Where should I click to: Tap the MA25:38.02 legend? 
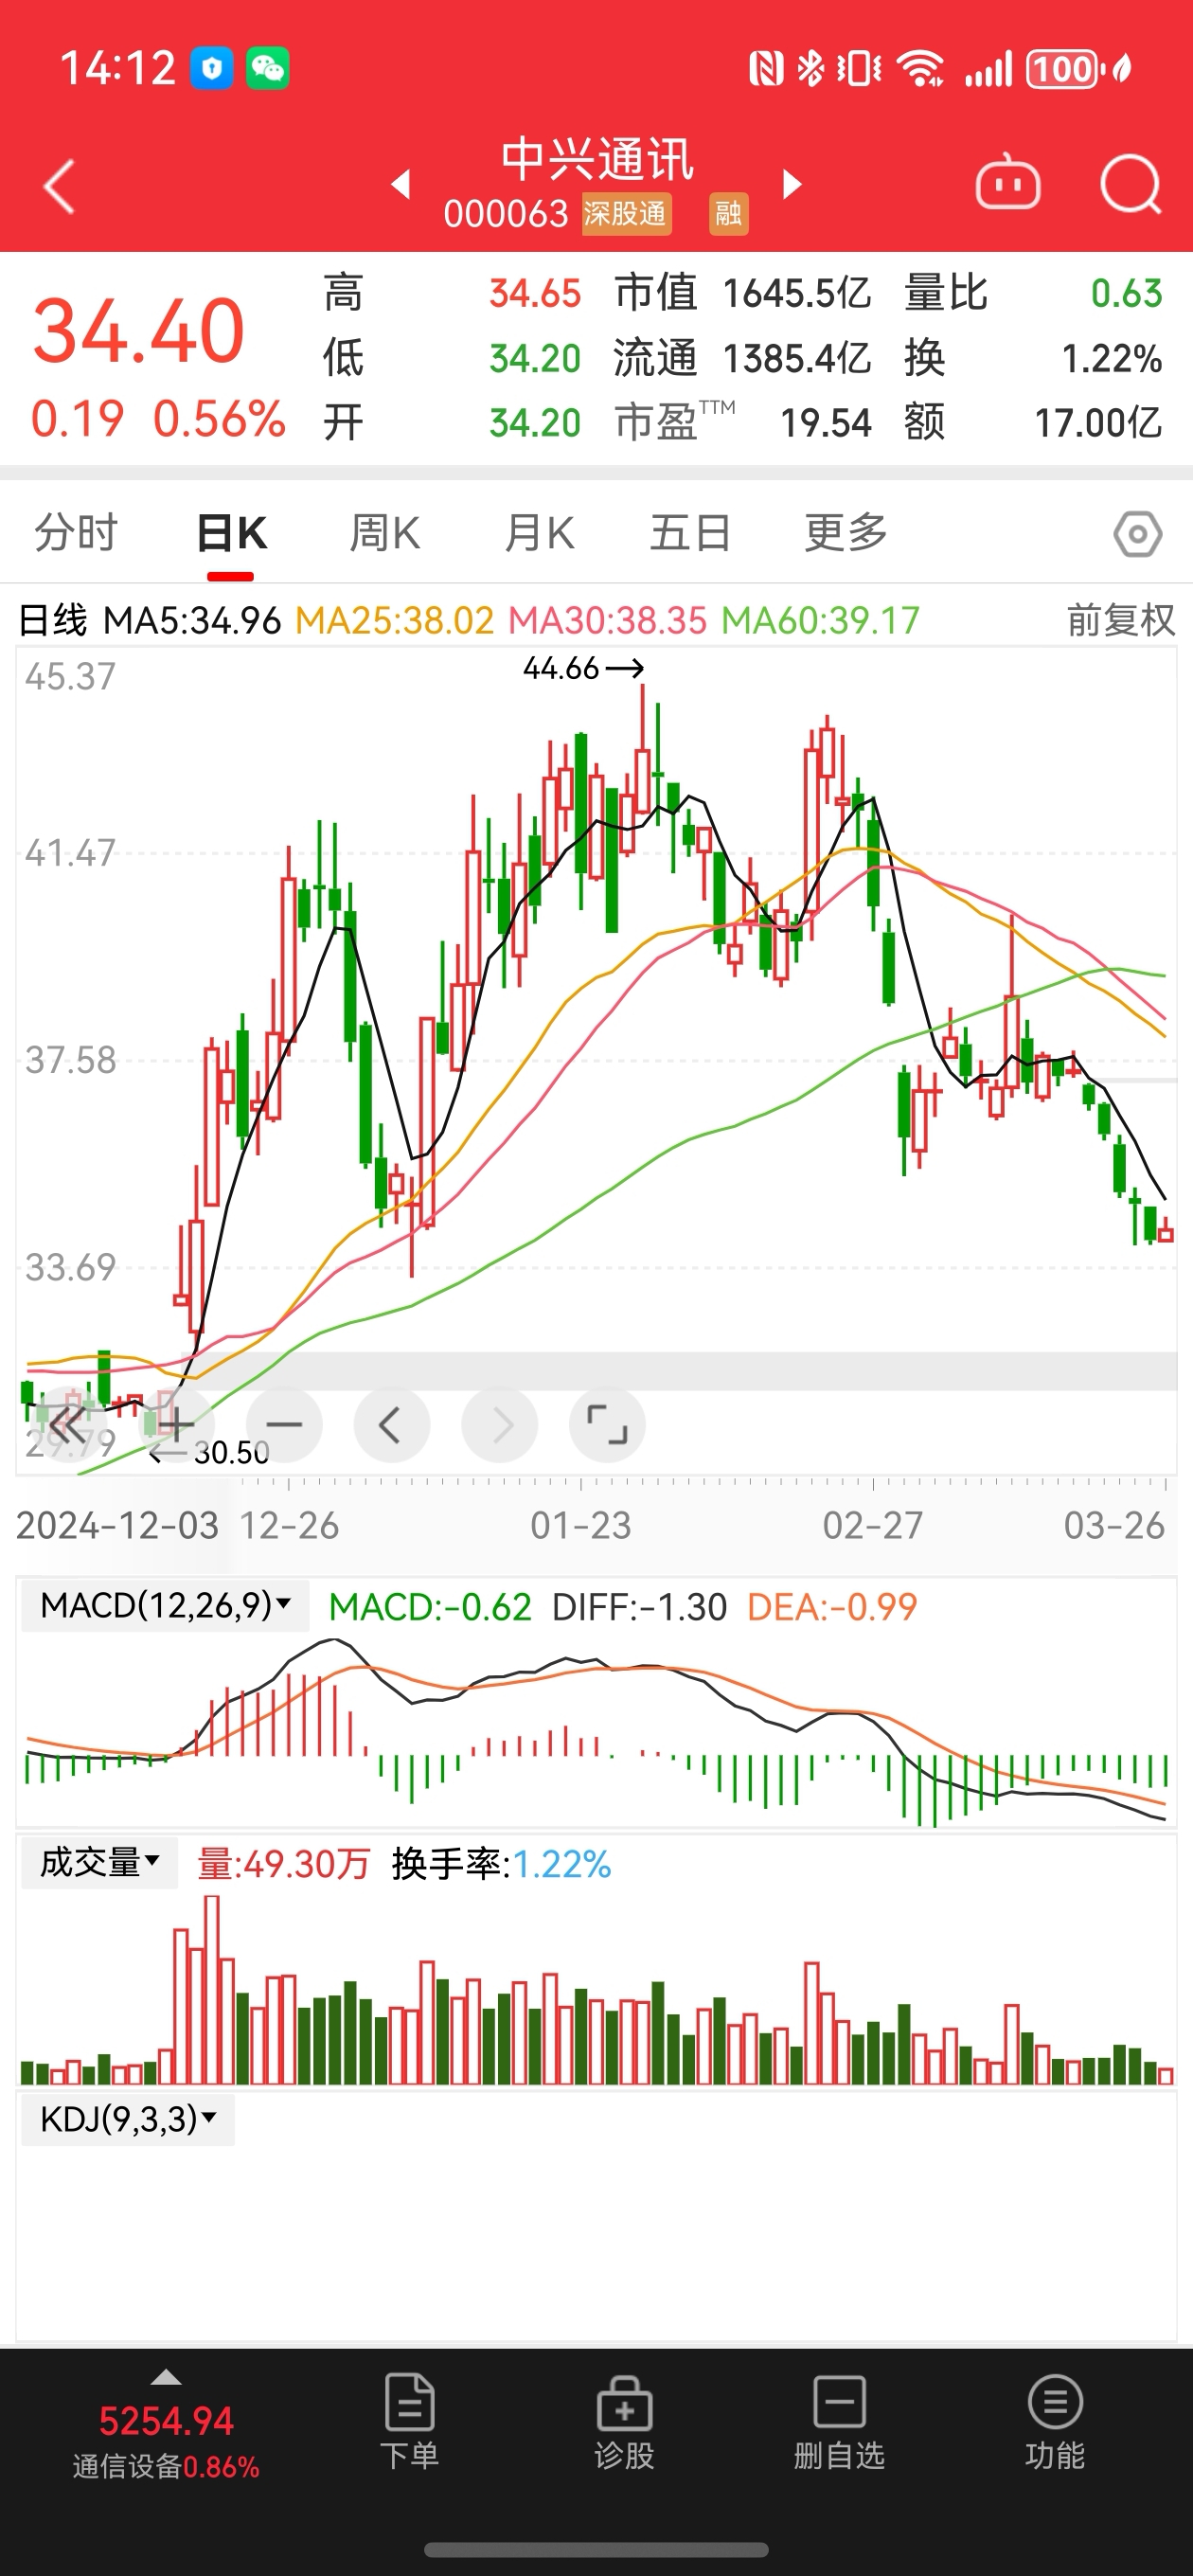click(x=395, y=620)
